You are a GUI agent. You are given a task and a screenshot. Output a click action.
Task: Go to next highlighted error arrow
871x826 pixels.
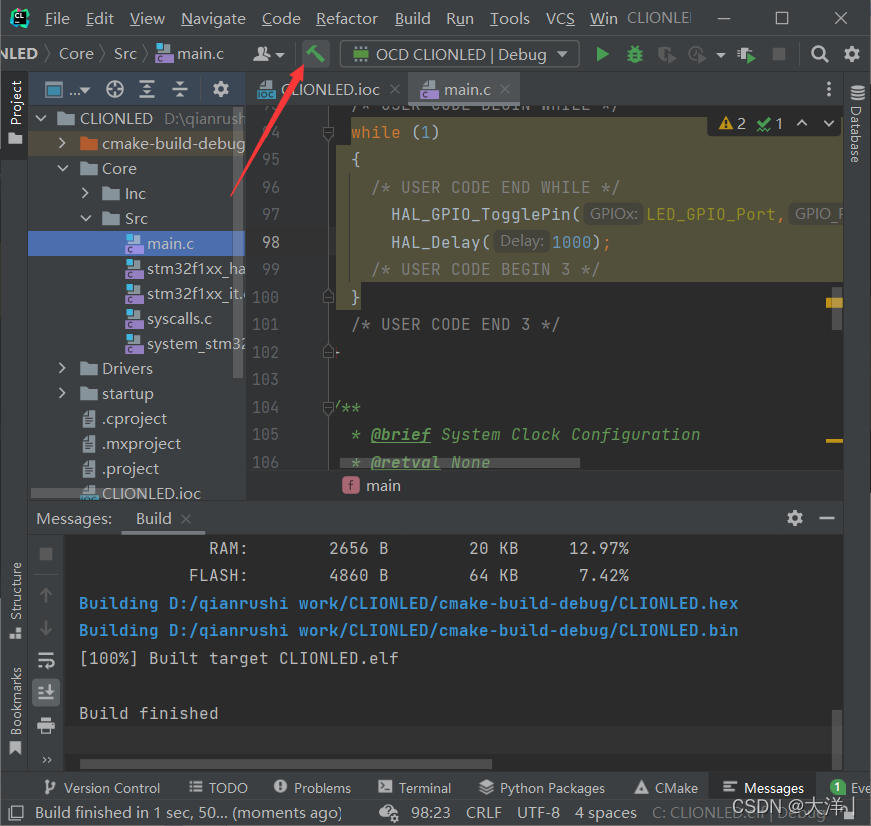tap(829, 123)
